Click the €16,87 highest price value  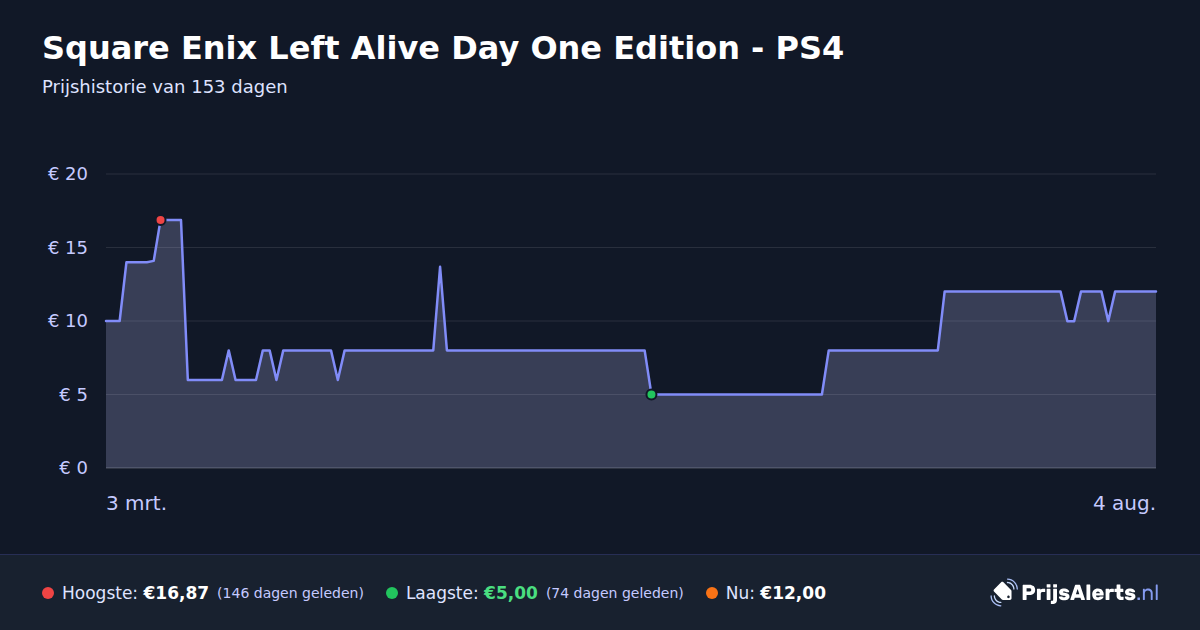point(176,593)
